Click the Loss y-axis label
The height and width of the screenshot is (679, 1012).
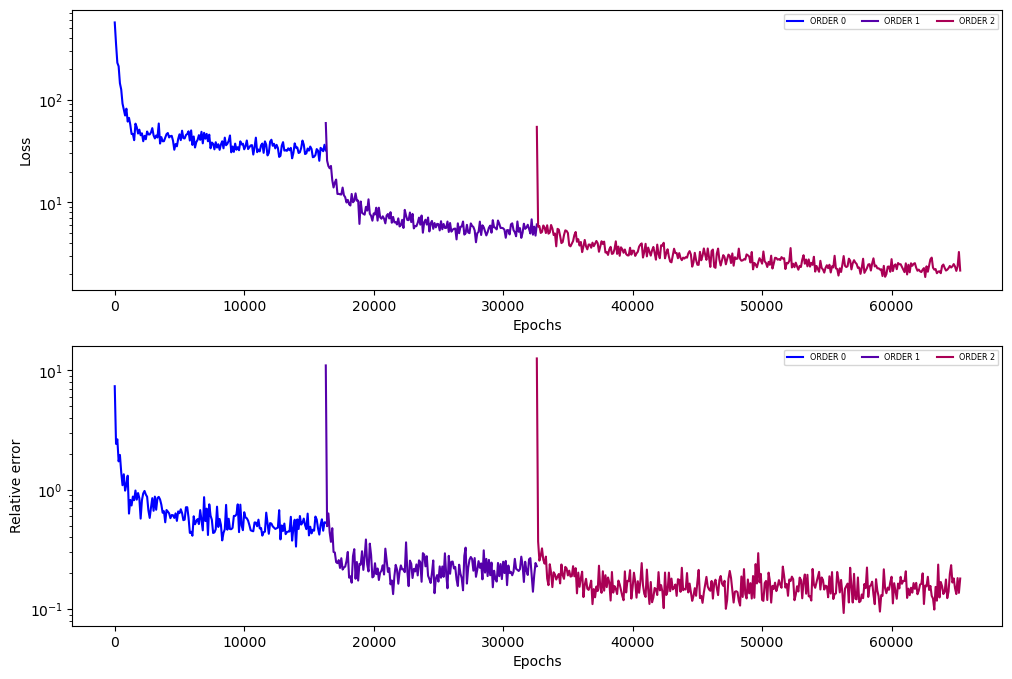click(x=25, y=152)
